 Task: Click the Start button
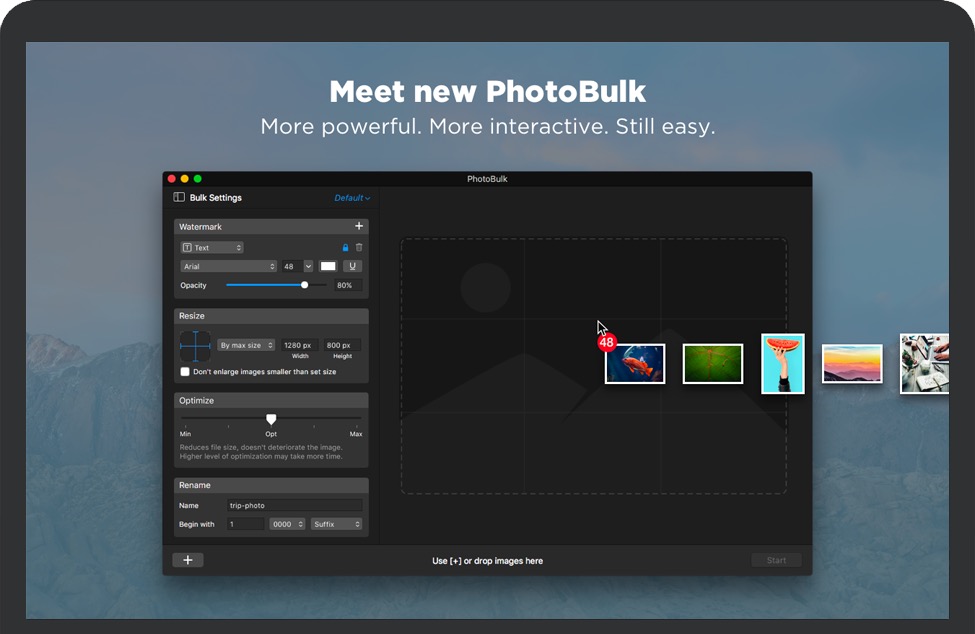click(x=776, y=561)
